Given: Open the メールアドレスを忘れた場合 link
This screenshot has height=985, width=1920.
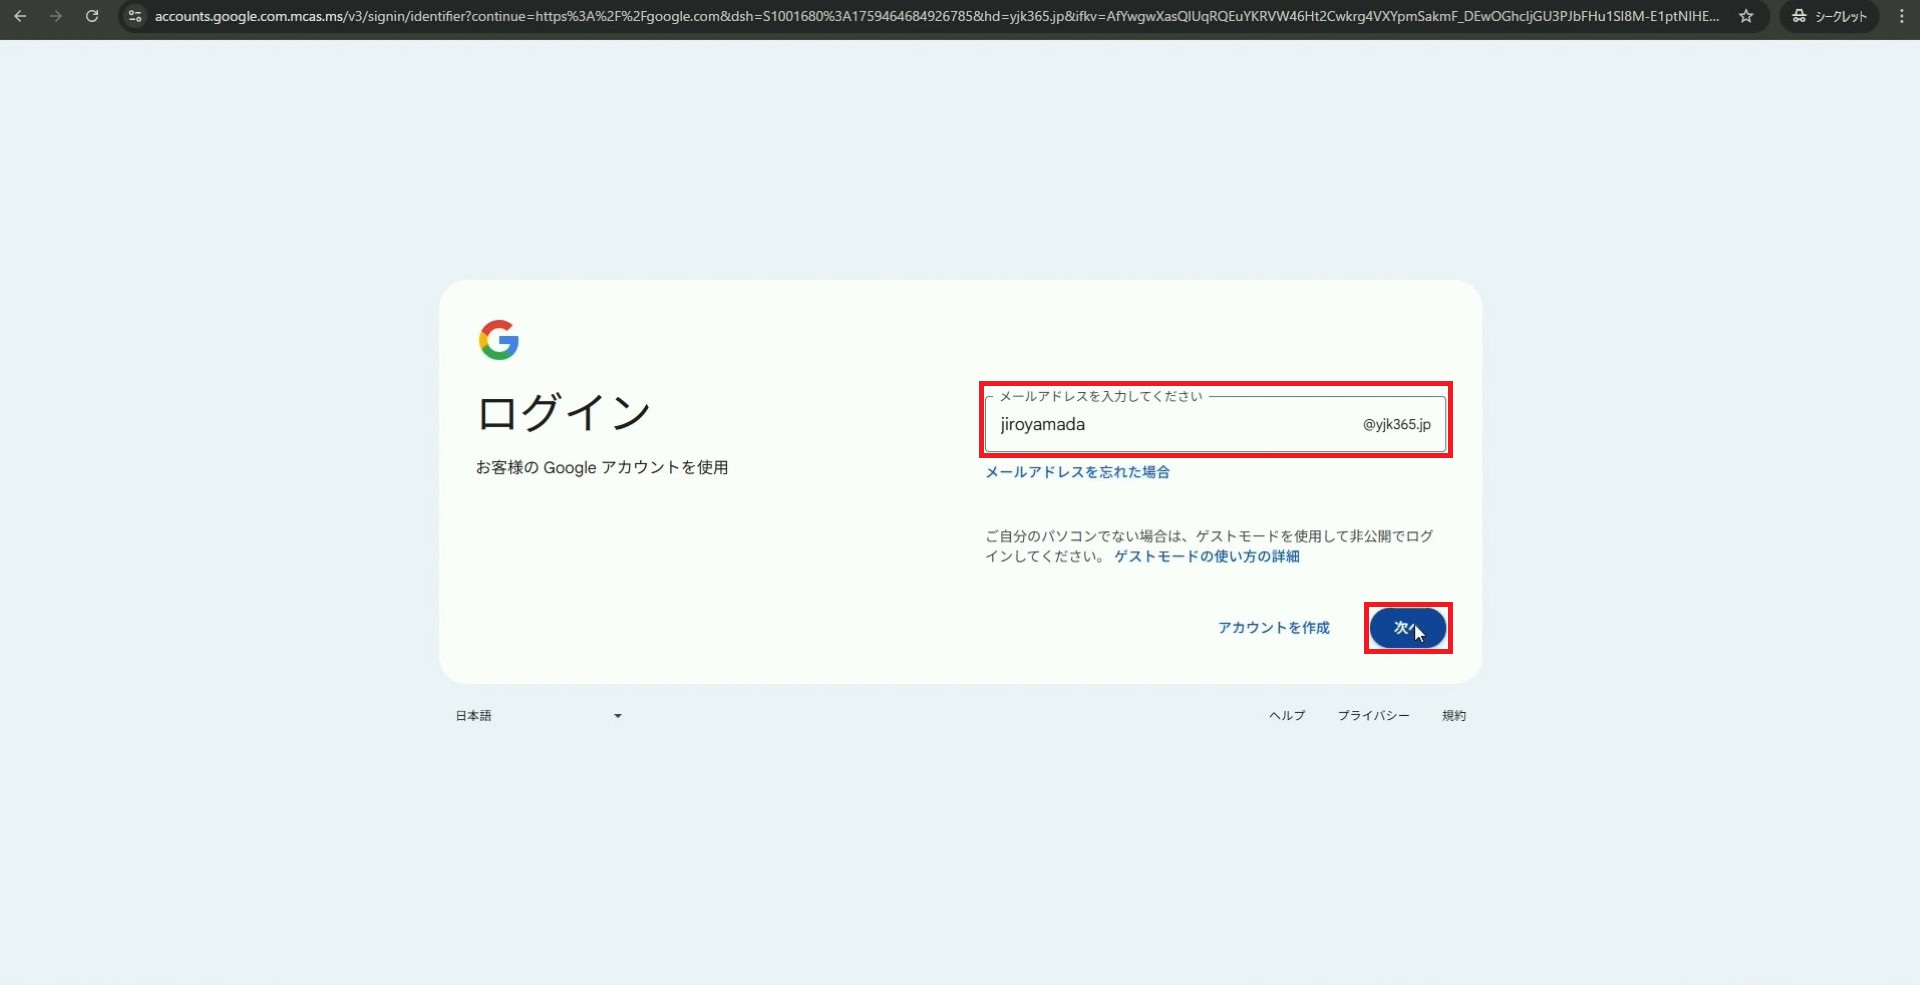Looking at the screenshot, I should coord(1077,472).
